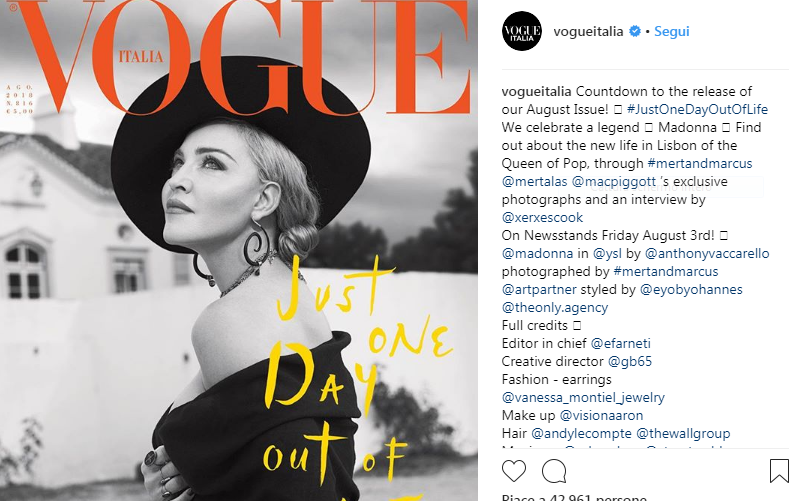This screenshot has height=501, width=796.
Task: Open the #JustOneDayOutOfLife hashtag
Action: (x=698, y=109)
